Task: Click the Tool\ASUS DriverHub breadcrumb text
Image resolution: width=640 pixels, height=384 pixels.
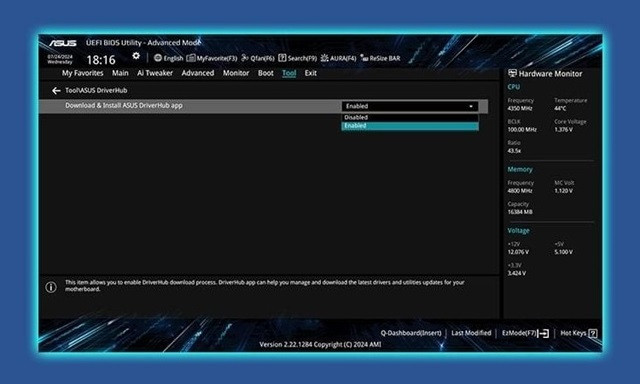Action: click(x=96, y=91)
